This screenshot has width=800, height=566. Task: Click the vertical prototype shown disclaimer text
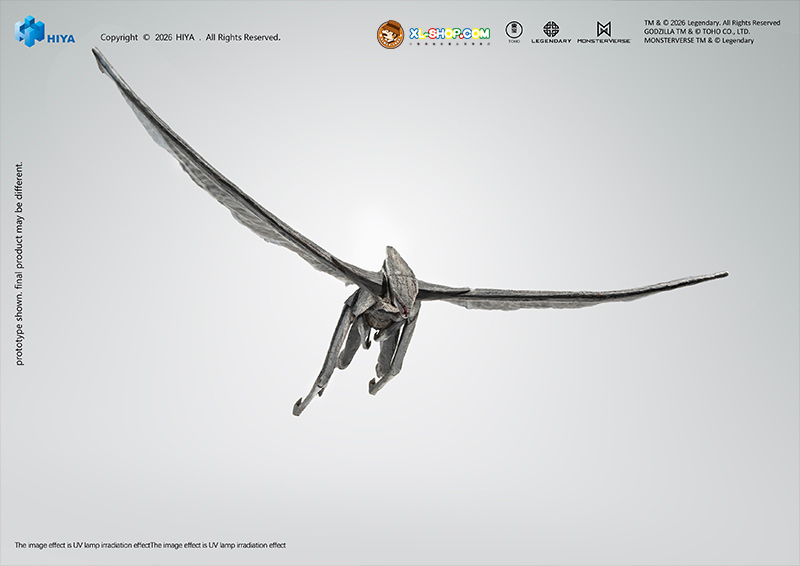(19, 263)
